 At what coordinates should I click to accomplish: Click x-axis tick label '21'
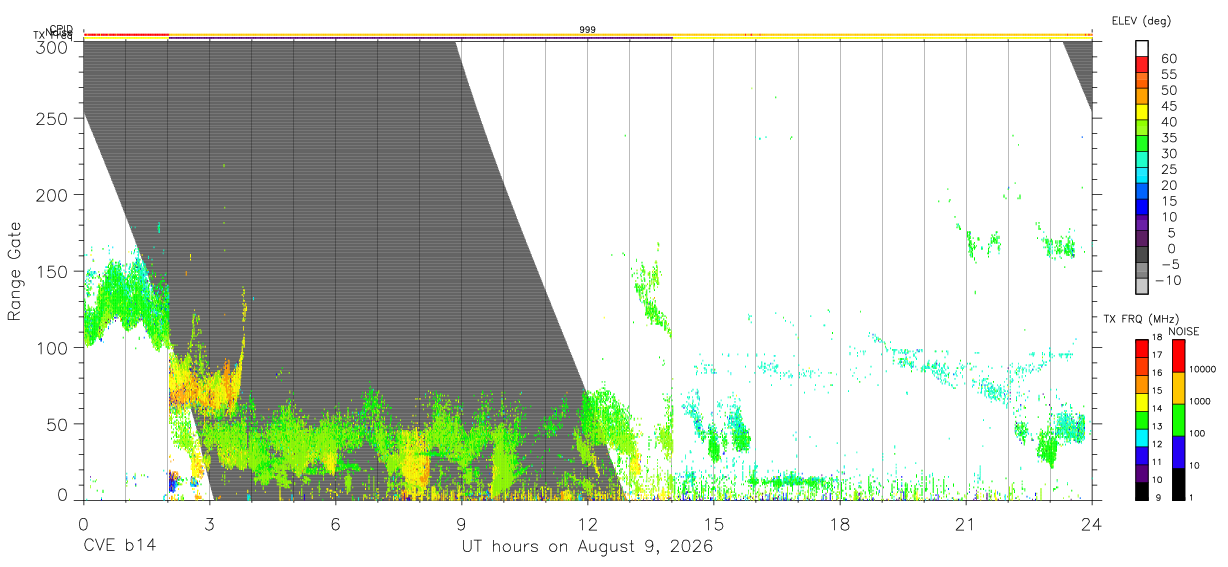click(x=966, y=524)
